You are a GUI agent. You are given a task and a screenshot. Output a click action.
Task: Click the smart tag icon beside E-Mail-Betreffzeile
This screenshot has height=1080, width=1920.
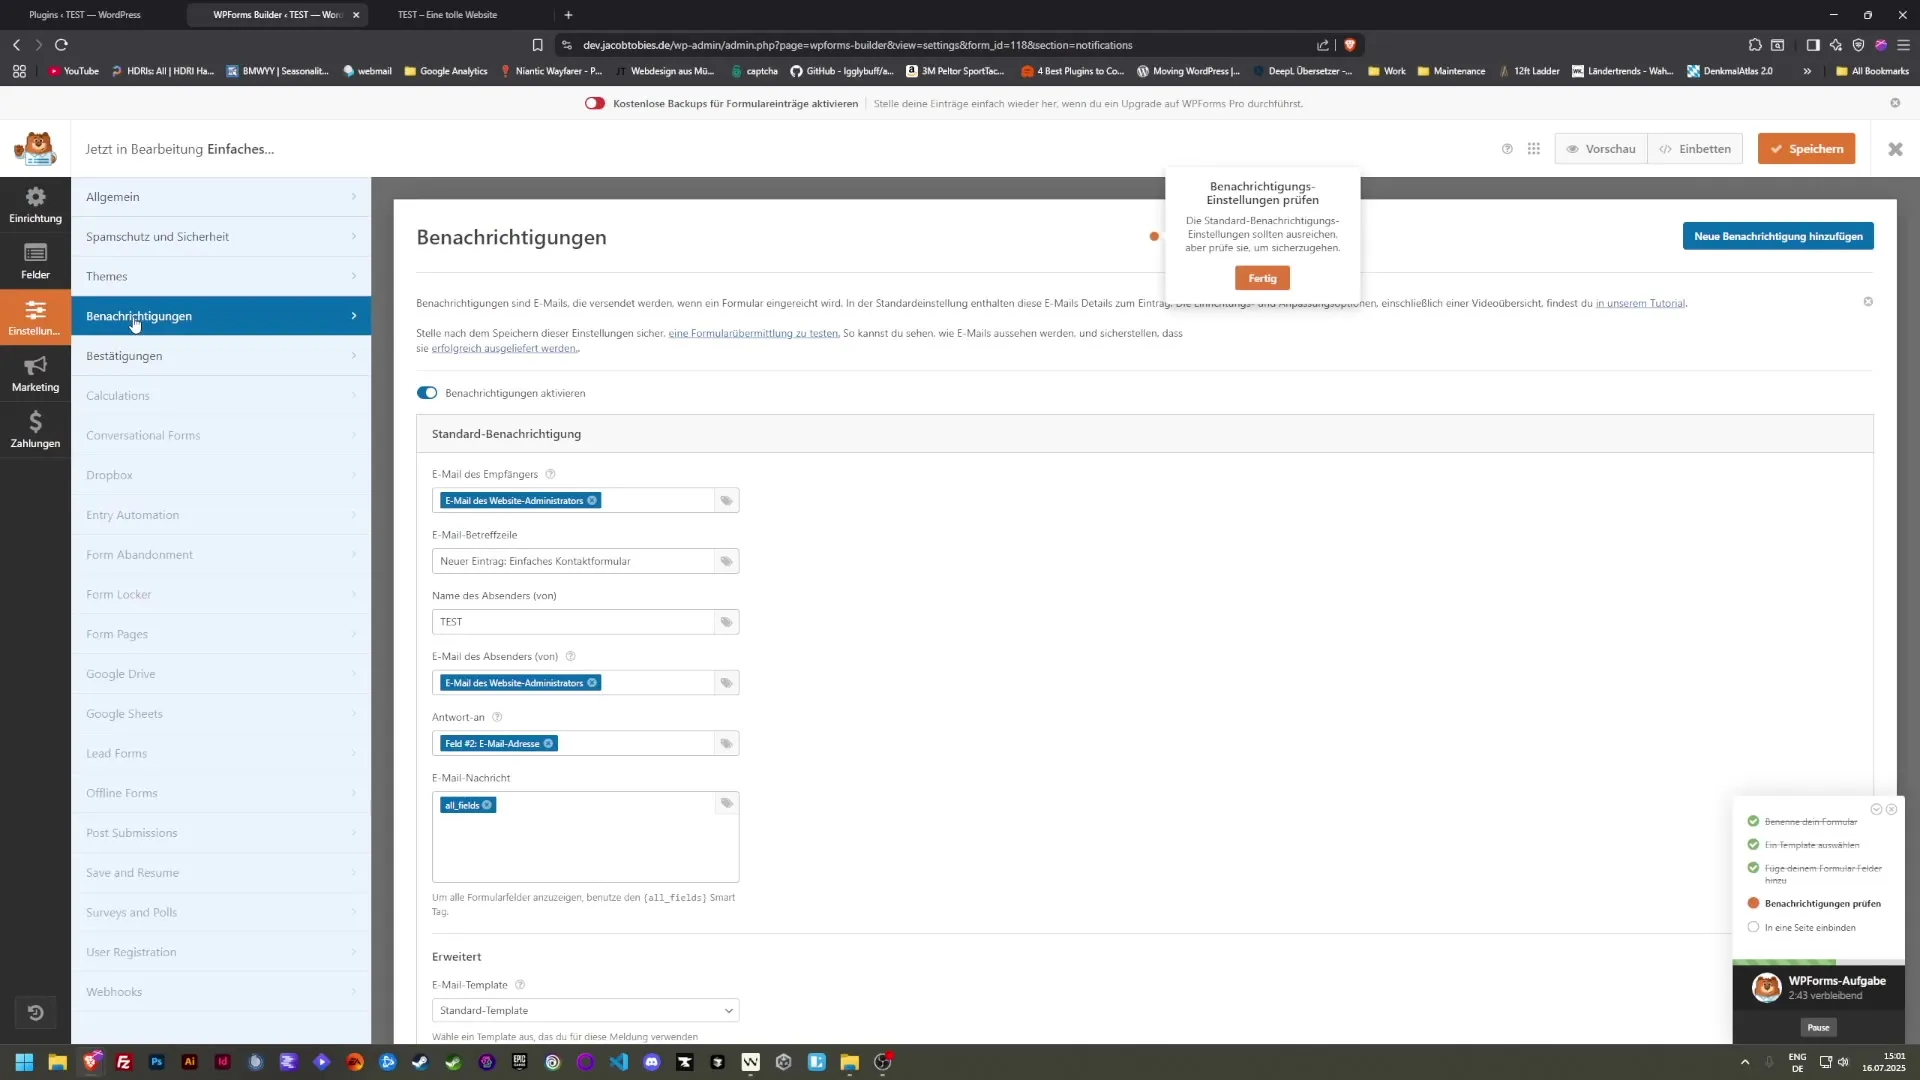coord(725,561)
